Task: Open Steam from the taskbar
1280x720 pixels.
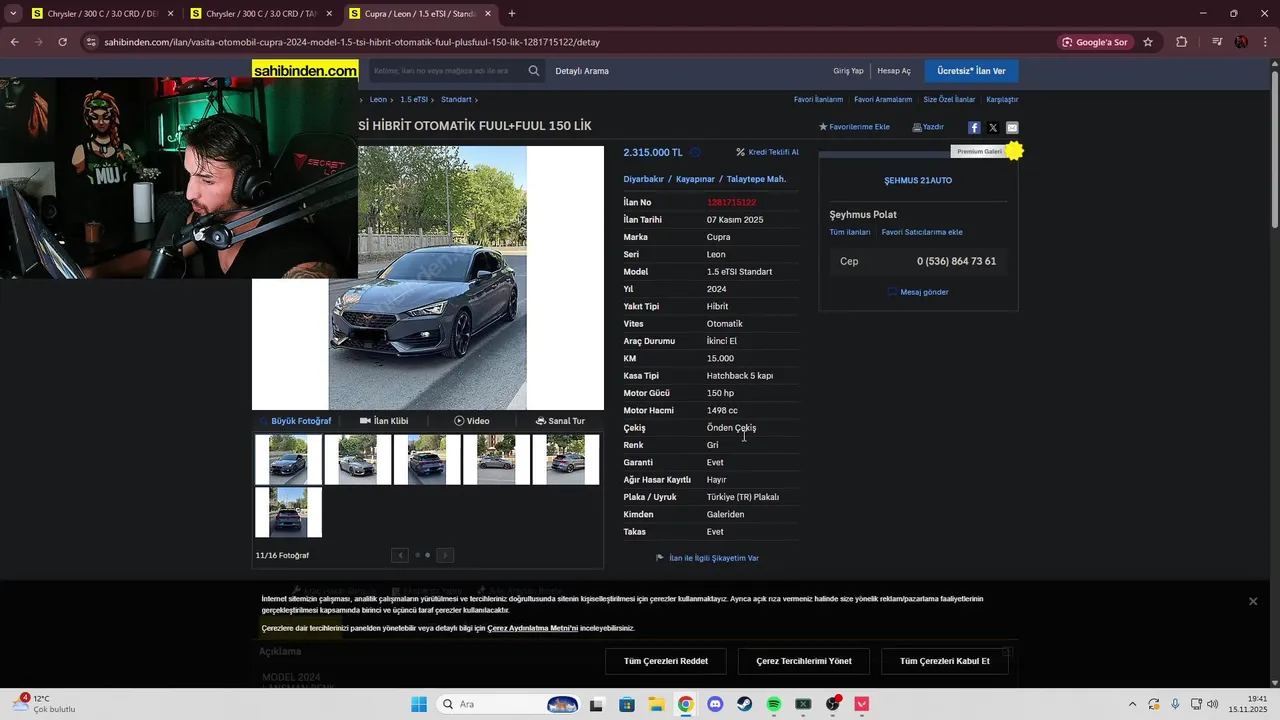Action: click(745, 704)
